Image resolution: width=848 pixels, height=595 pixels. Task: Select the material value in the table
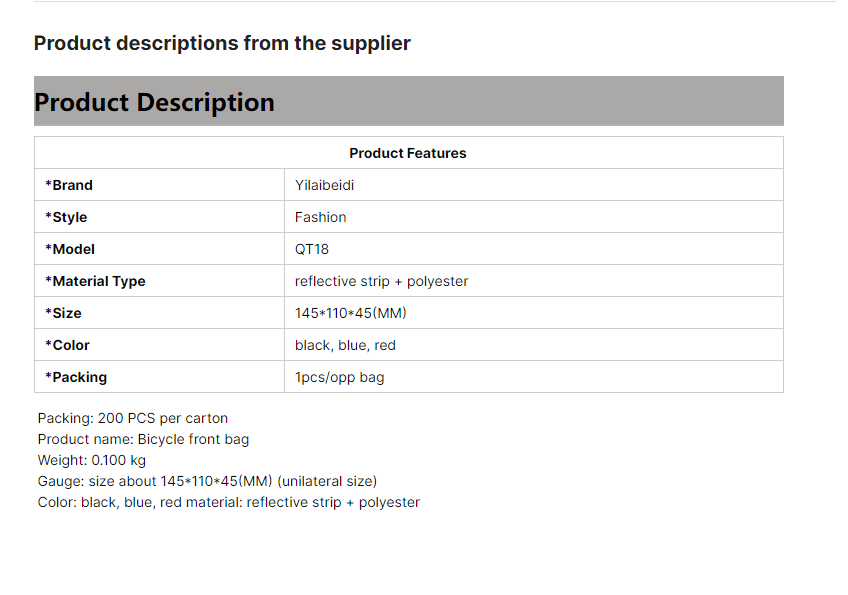click(x=381, y=281)
